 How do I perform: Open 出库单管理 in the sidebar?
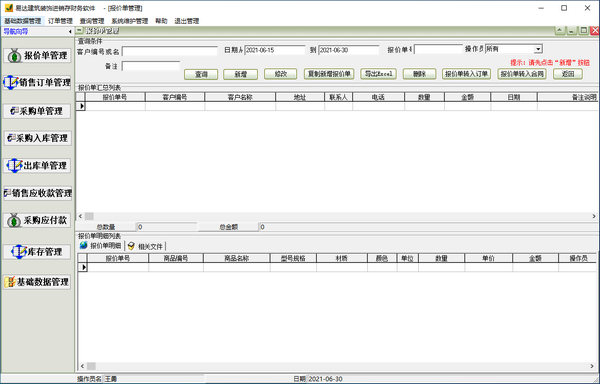coord(37,166)
